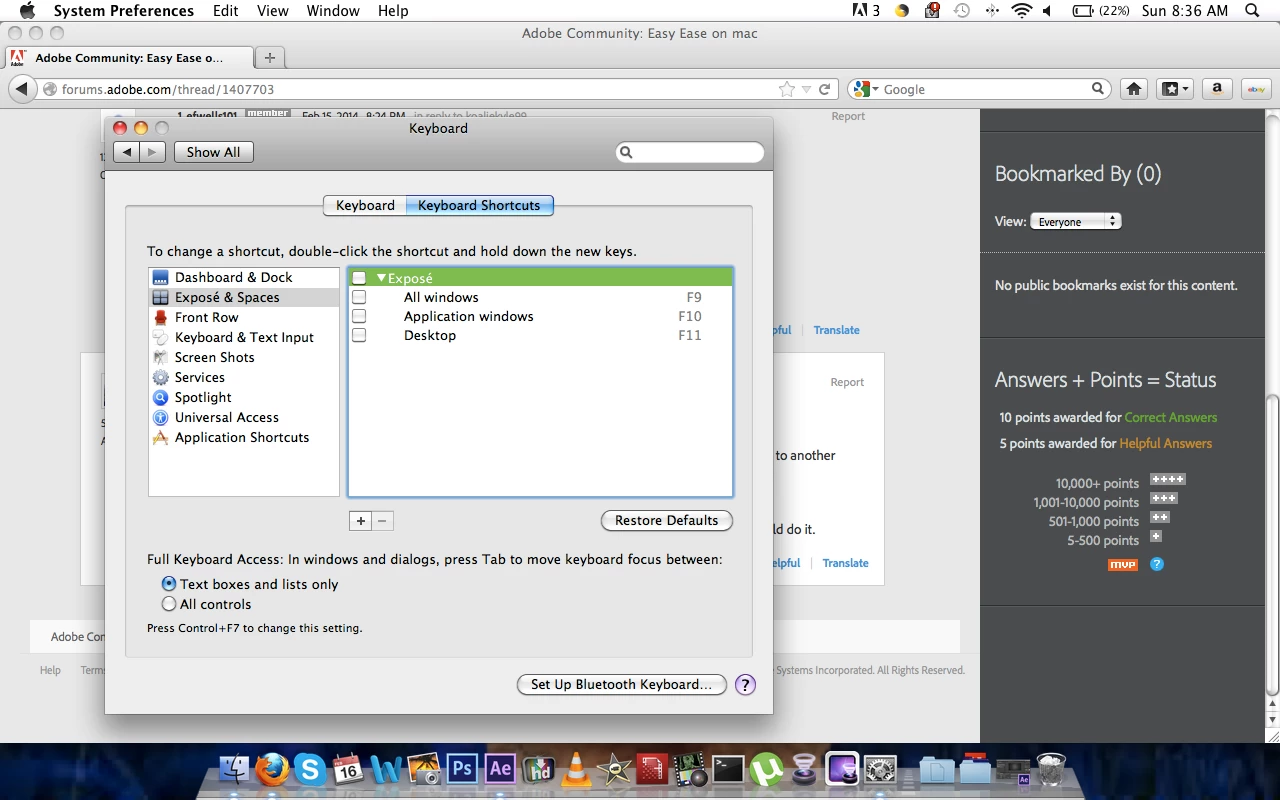Viewport: 1280px width, 800px height.
Task: Open Firefox bookmarks menu button
Action: pos(1175,89)
